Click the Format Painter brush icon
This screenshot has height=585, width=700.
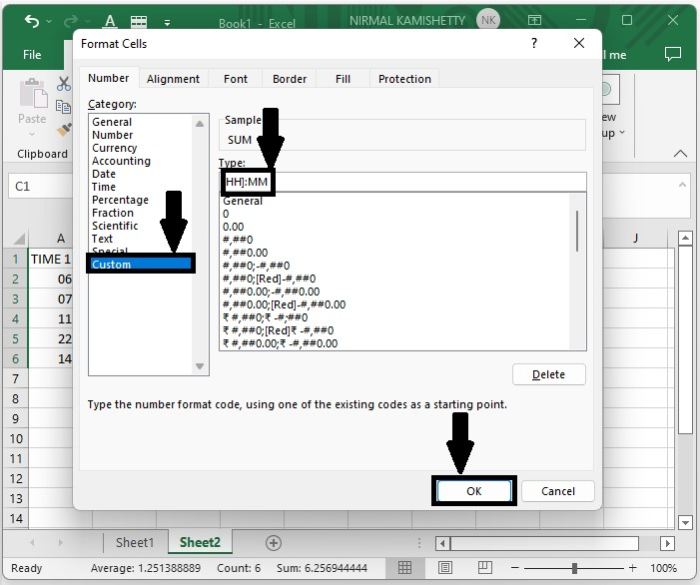(x=64, y=130)
